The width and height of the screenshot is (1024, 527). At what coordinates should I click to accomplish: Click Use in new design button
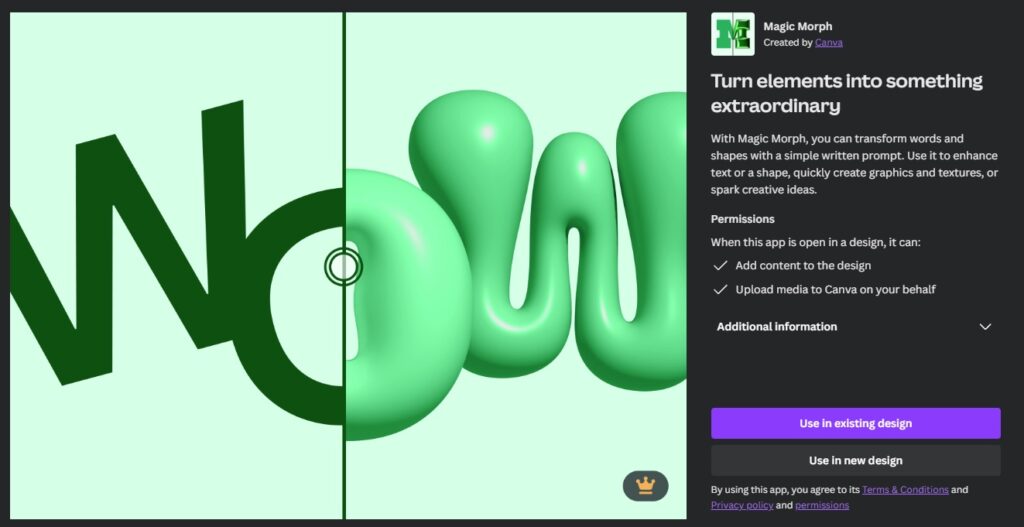(x=856, y=460)
